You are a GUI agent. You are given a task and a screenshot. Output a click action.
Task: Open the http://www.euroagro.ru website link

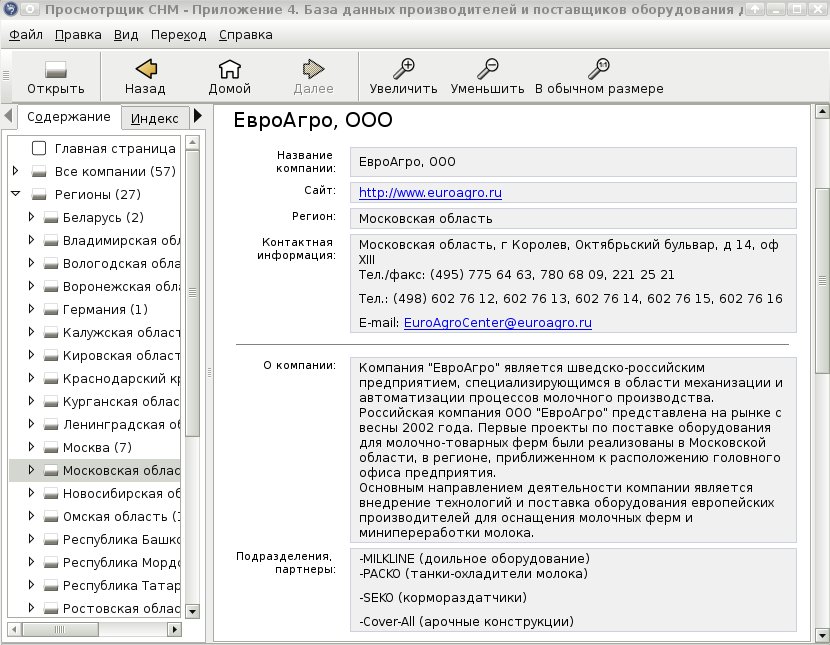point(430,193)
